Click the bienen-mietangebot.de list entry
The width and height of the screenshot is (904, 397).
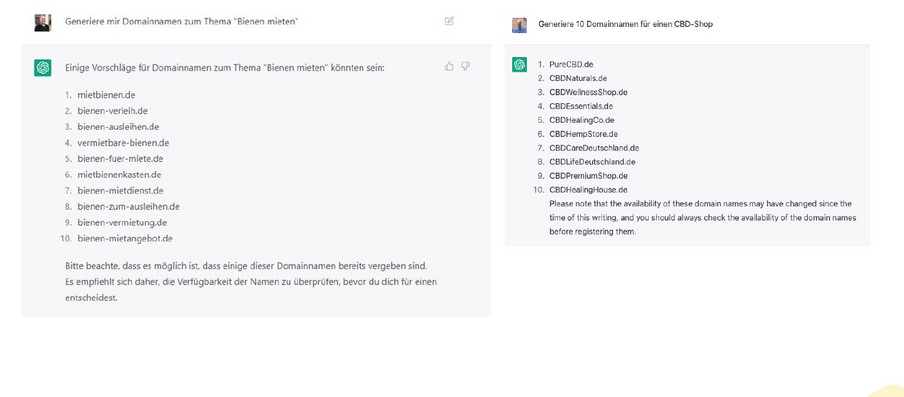pos(125,238)
